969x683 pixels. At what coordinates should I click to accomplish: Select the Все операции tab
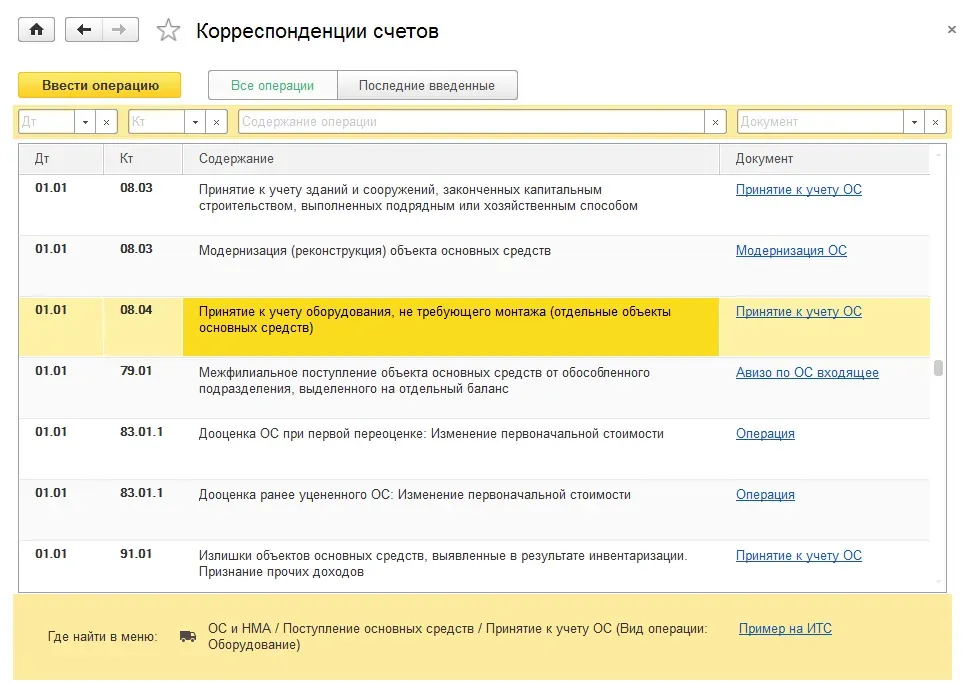272,85
